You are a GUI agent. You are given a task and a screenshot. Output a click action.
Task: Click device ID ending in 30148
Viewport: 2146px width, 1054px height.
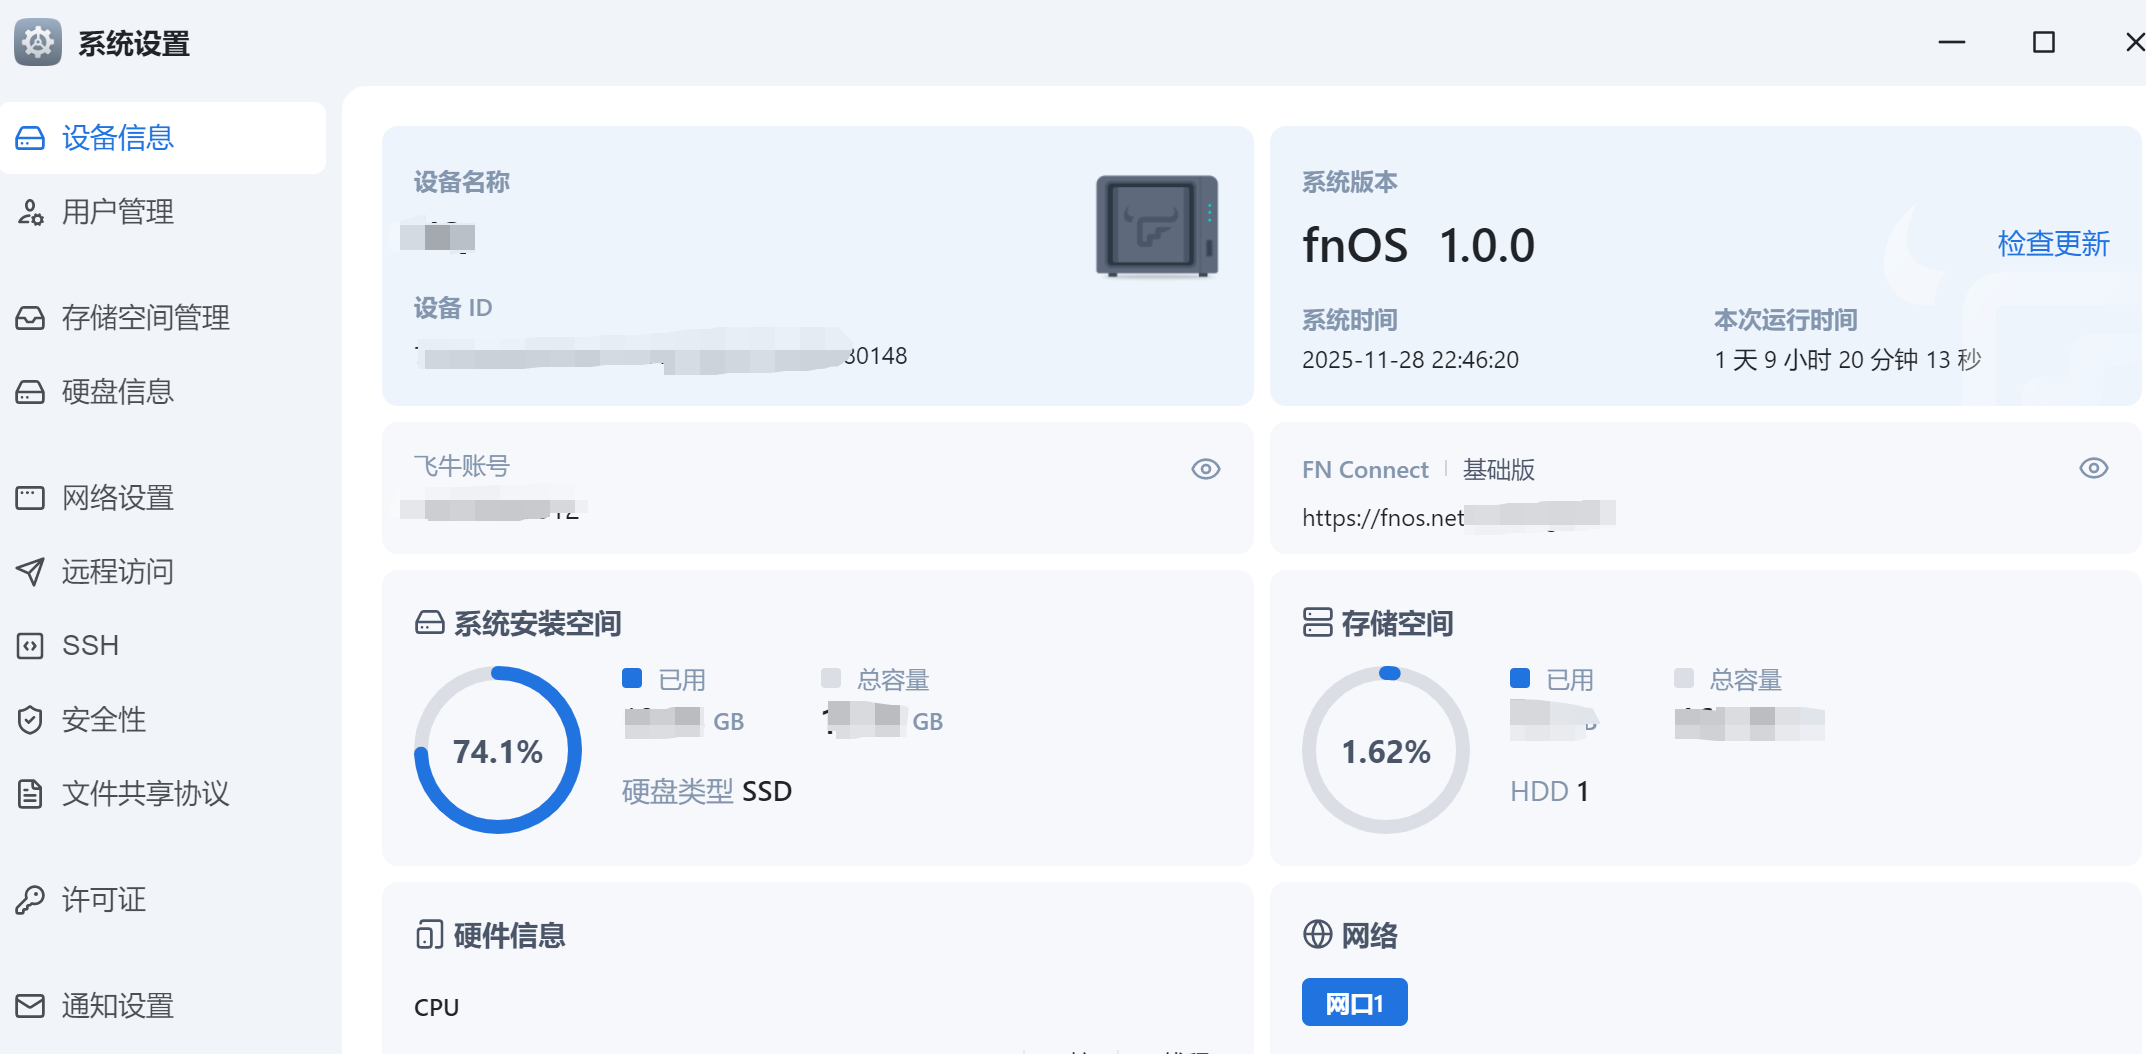click(661, 356)
